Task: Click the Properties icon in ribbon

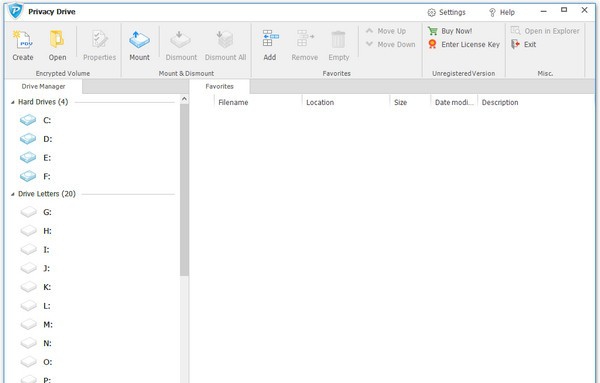Action: 99,46
